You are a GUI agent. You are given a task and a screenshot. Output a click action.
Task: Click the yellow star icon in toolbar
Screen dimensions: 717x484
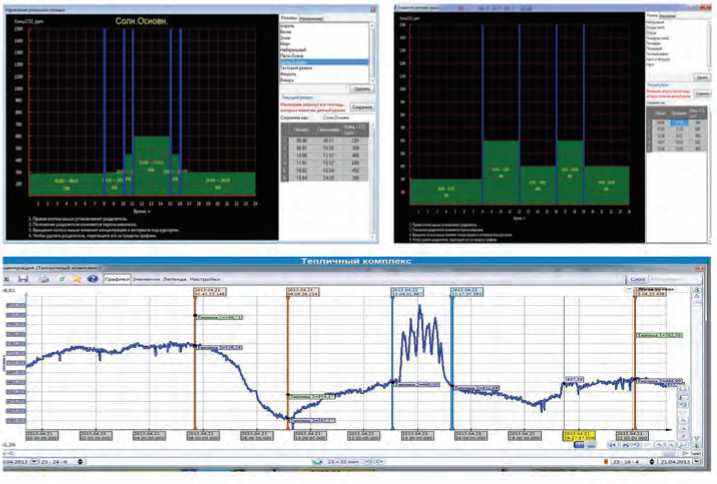click(x=75, y=279)
